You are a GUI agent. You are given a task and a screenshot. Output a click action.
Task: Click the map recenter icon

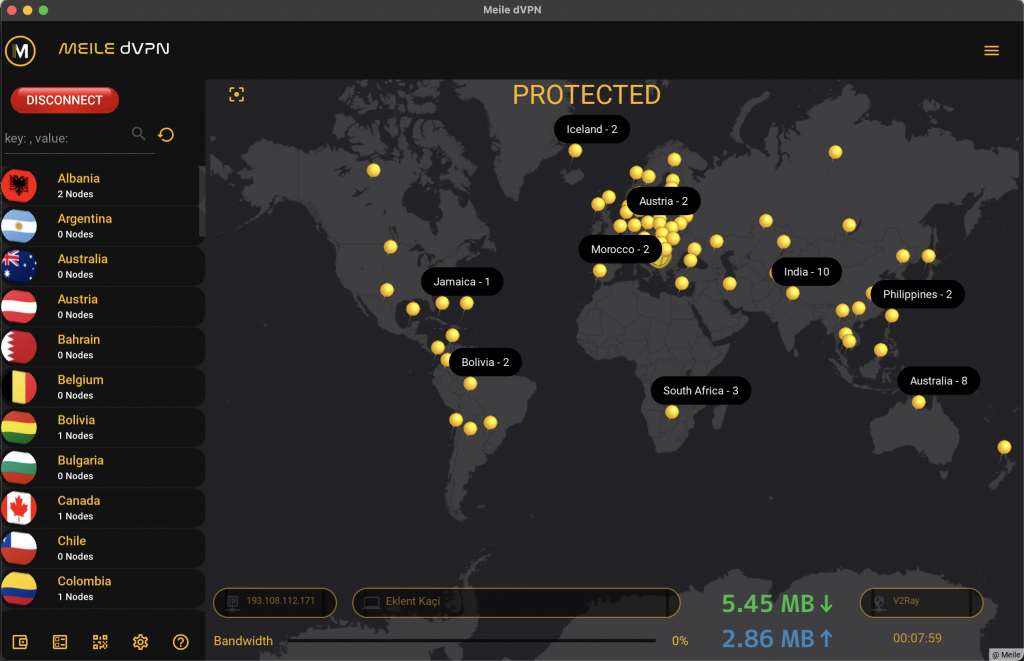click(x=237, y=93)
